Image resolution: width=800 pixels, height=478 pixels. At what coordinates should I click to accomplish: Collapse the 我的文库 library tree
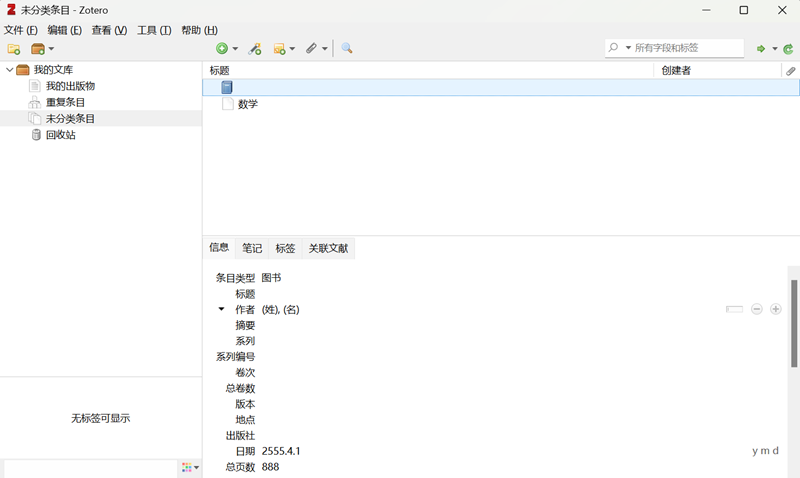(10, 70)
